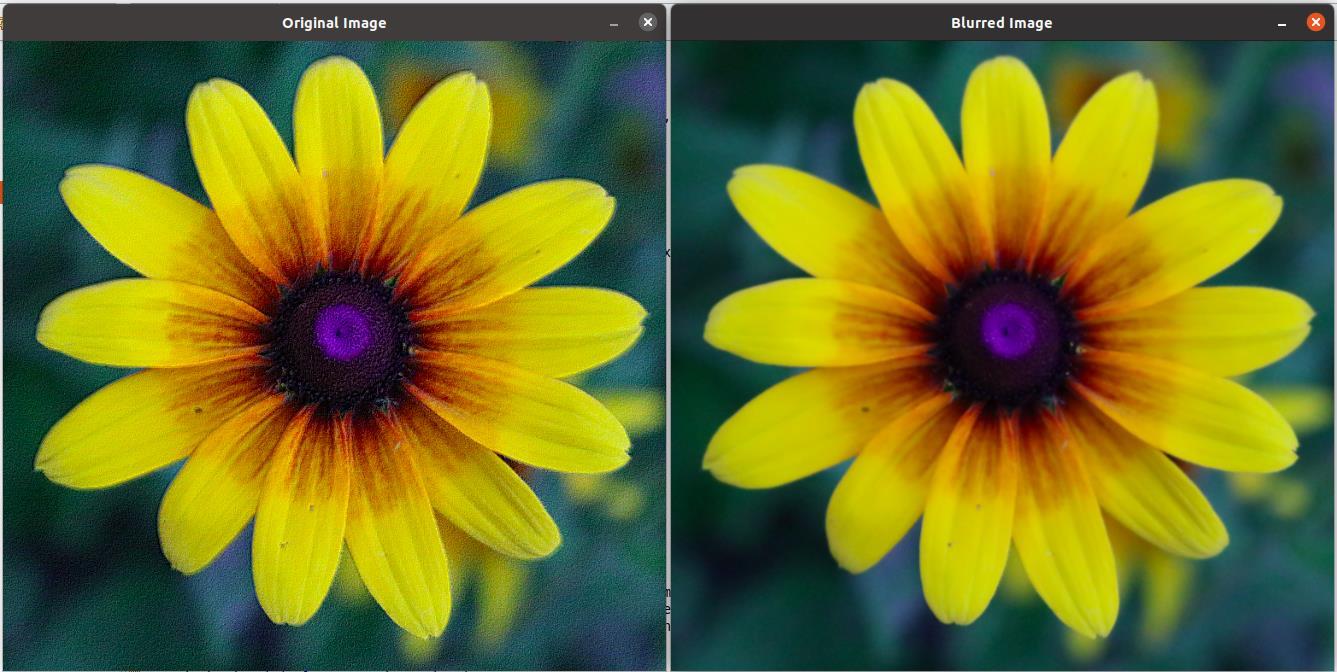Image resolution: width=1337 pixels, height=672 pixels.
Task: Close the Blurred Image window
Action: (x=1315, y=22)
